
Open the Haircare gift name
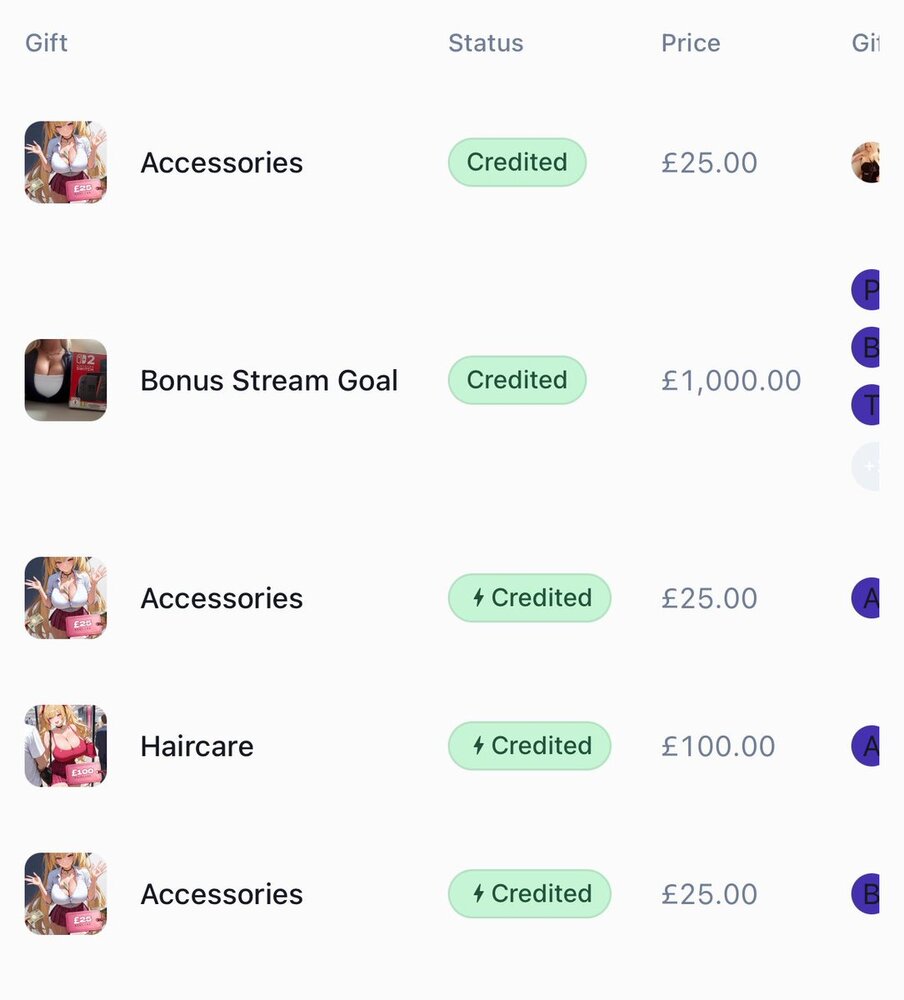(x=197, y=747)
